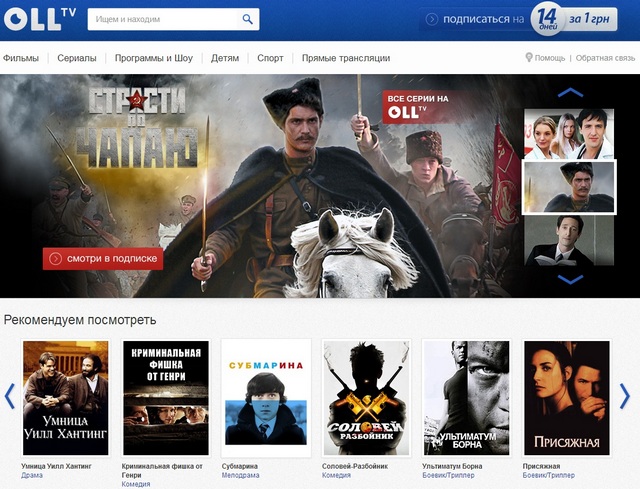Click Драма genre under Умница Уилл Хантинг

tap(32, 475)
